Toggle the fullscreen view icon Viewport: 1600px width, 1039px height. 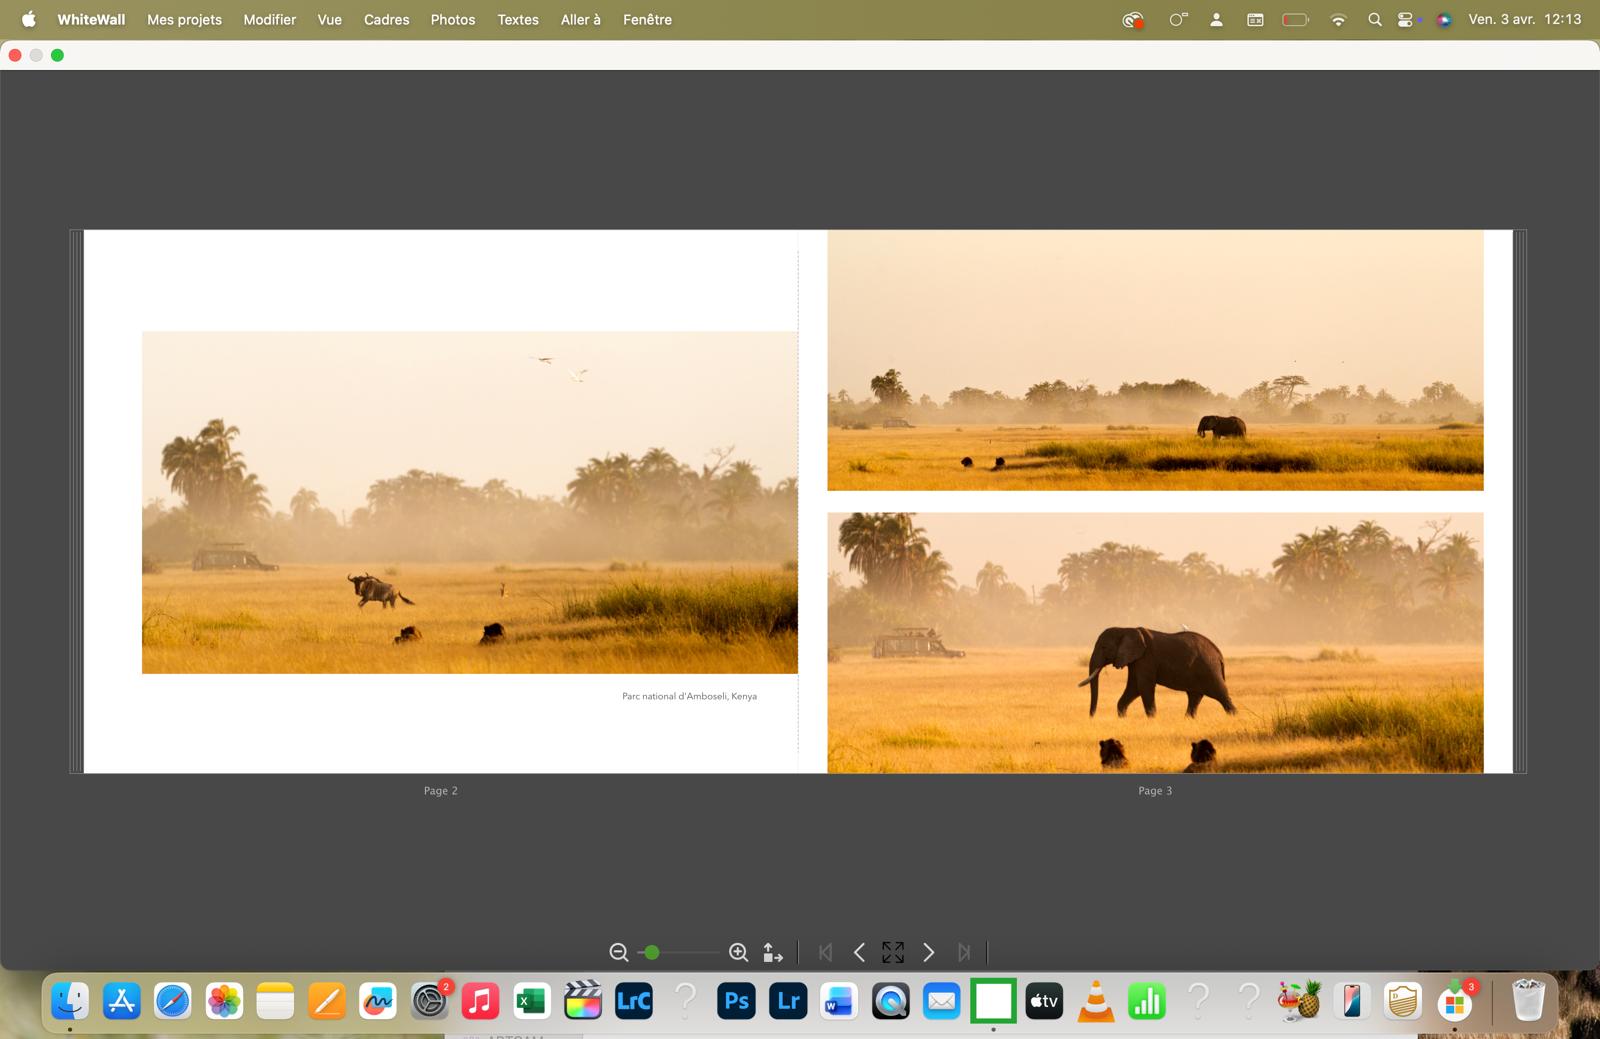[x=893, y=953]
